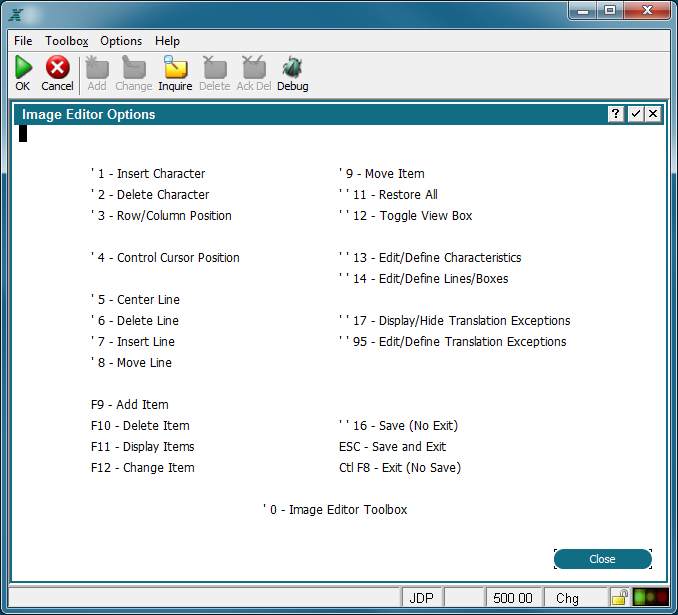Select '7 - Insert Line' option
This screenshot has width=678, height=615.
133,342
